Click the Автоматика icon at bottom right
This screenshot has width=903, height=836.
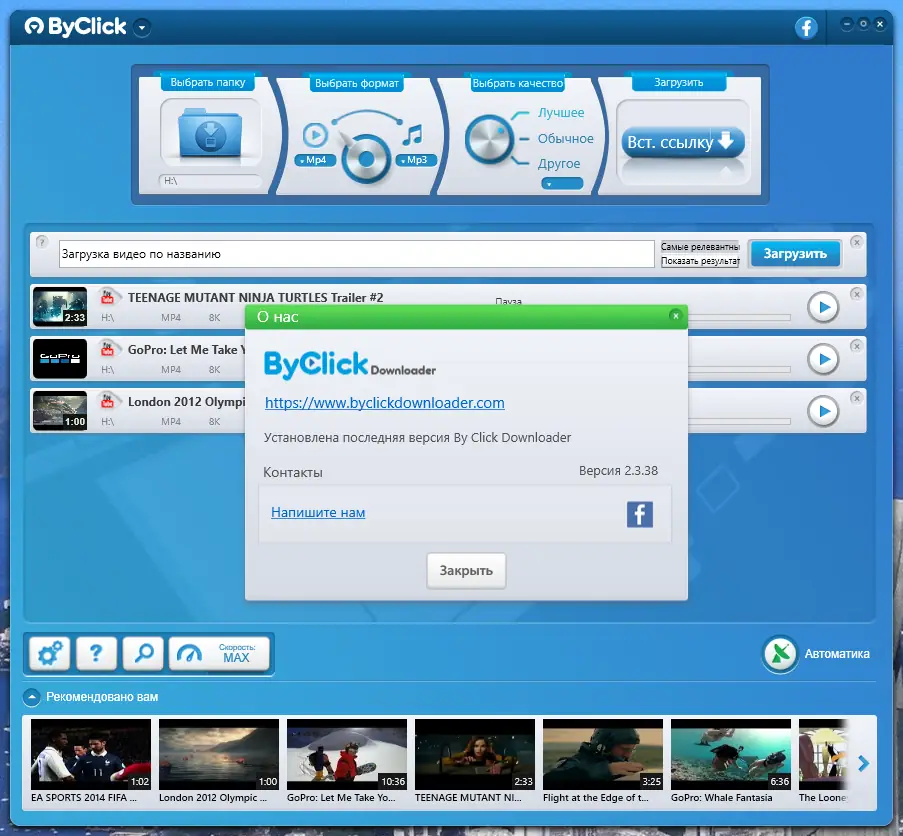[780, 654]
